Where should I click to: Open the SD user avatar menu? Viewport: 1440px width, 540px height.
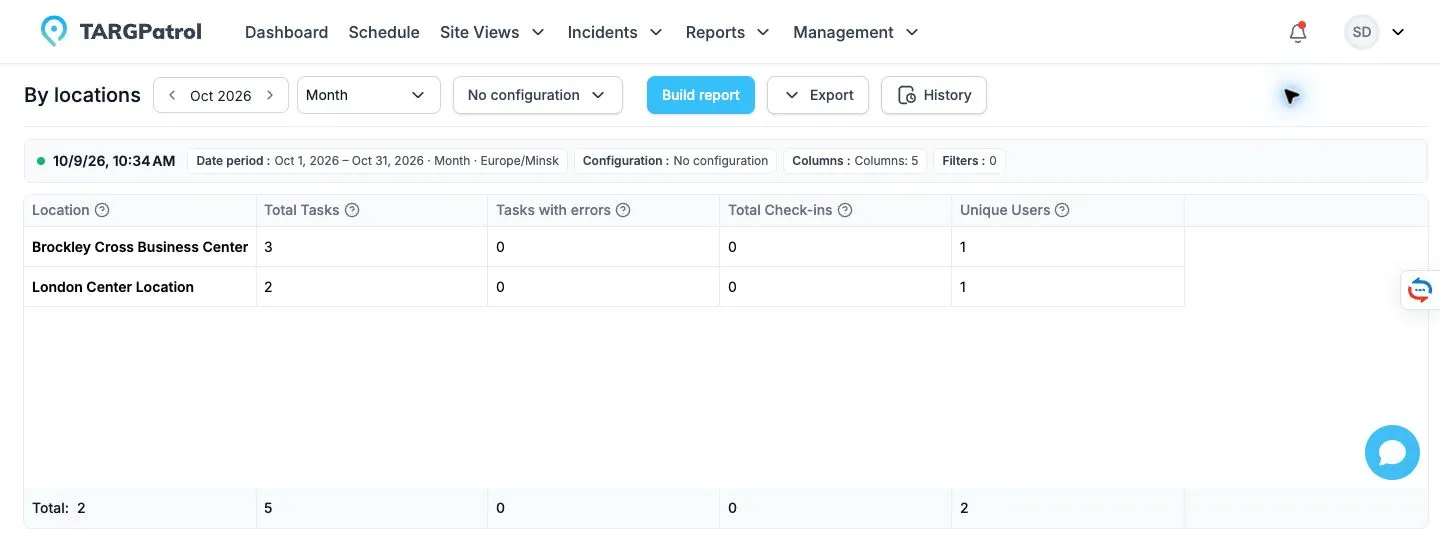coord(1362,32)
